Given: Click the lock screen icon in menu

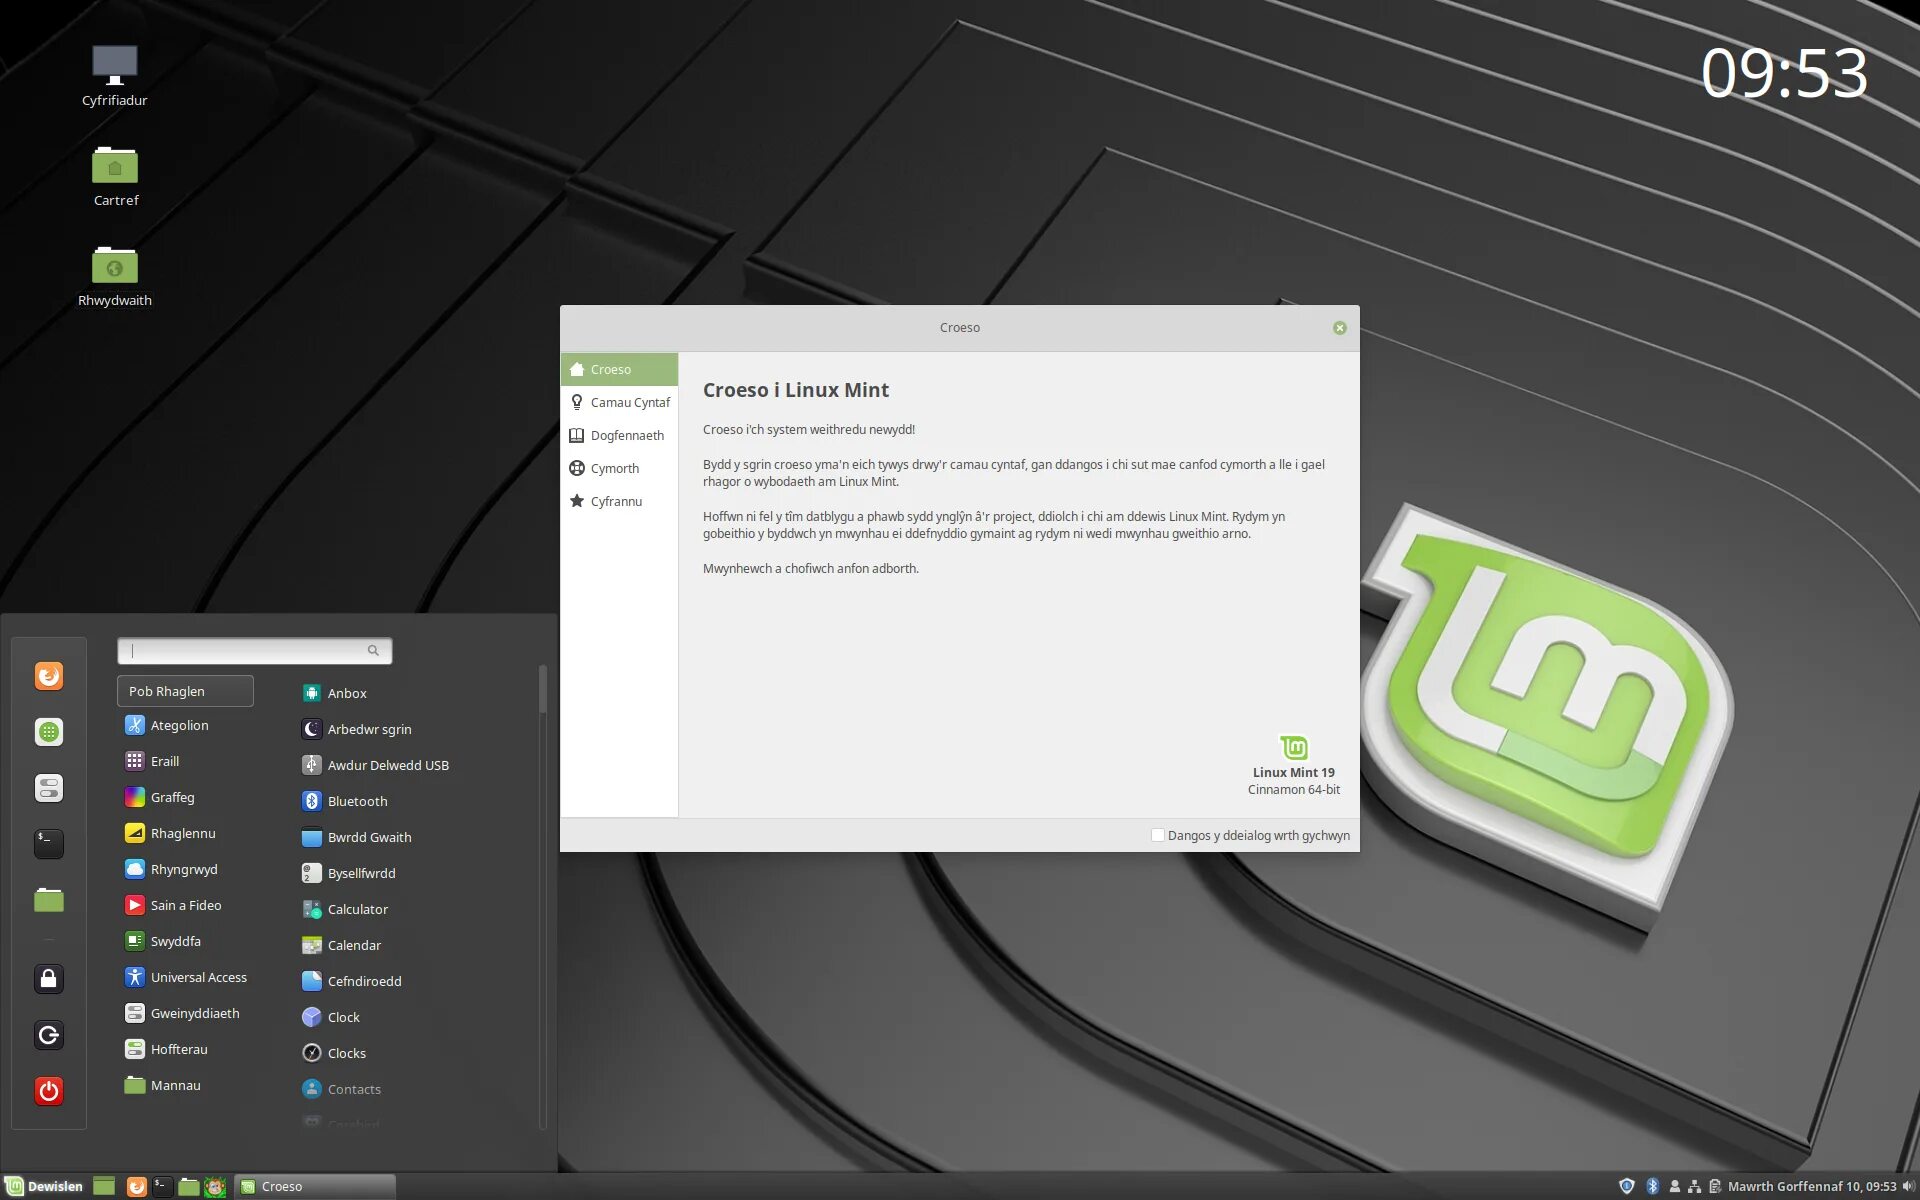Looking at the screenshot, I should (x=48, y=978).
